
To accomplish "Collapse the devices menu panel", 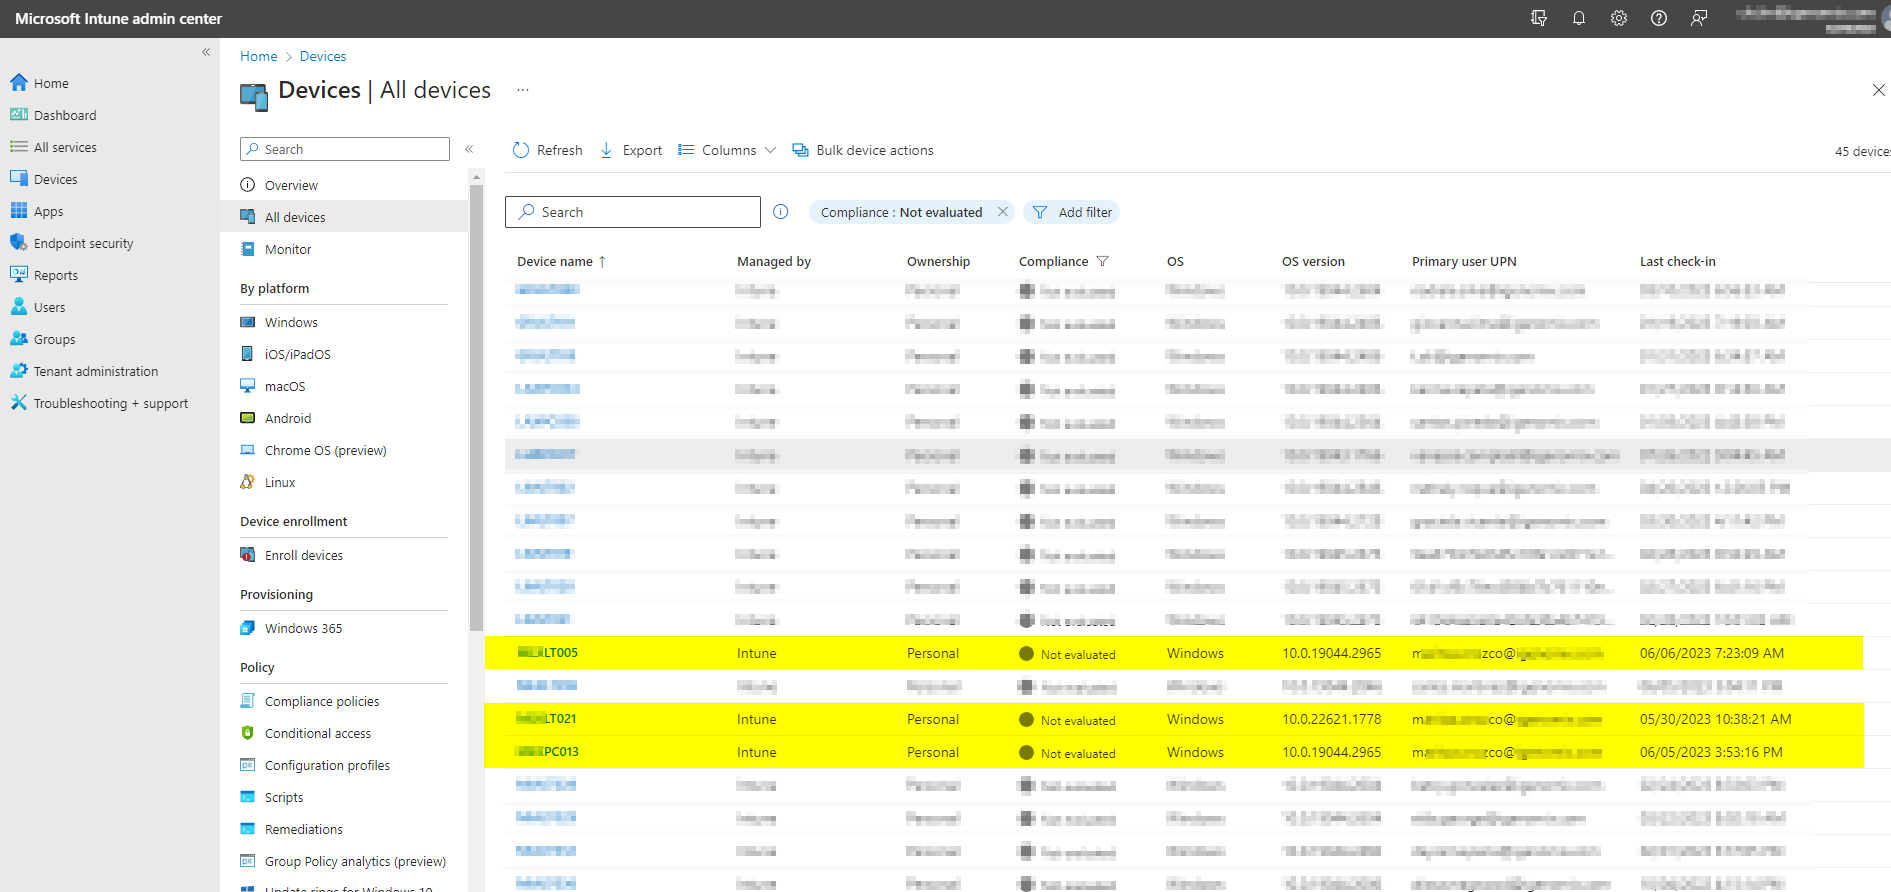I will pyautogui.click(x=469, y=149).
